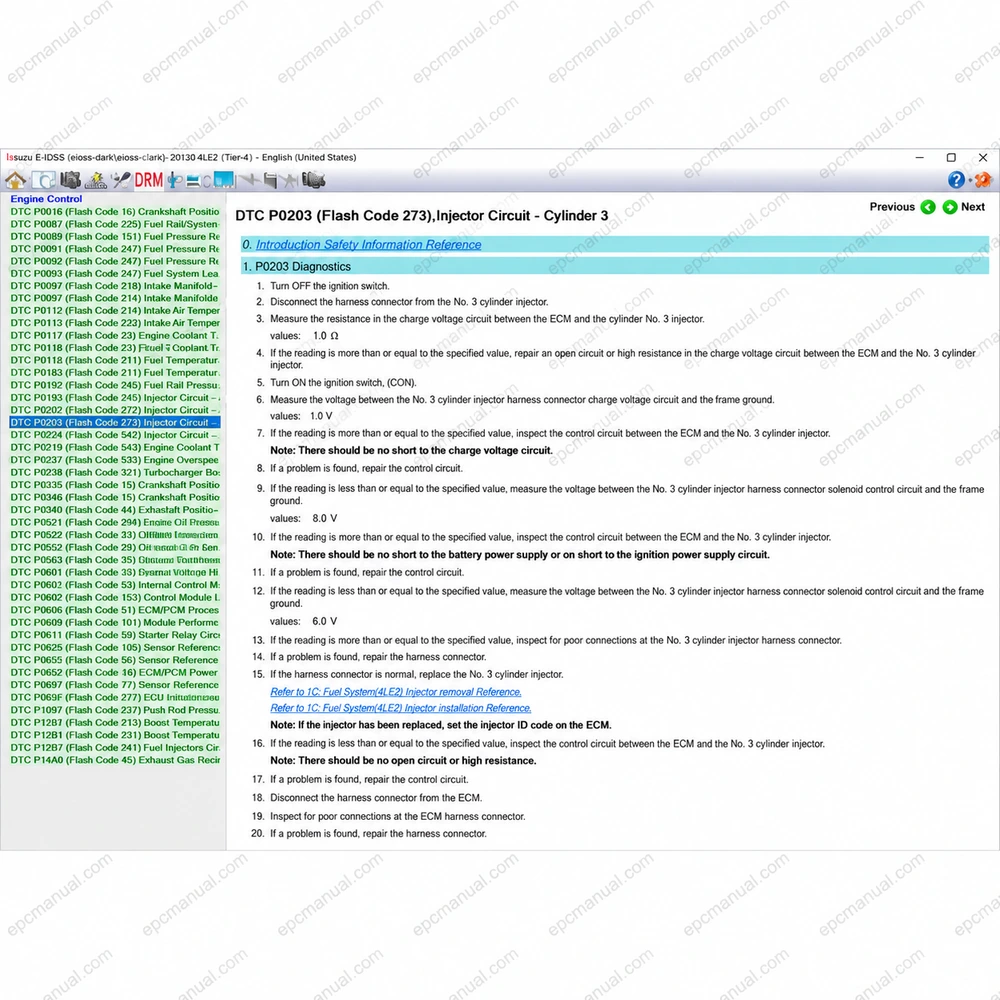
Task: Select DTC P0697 Flash Code 77 entry
Action: point(115,685)
